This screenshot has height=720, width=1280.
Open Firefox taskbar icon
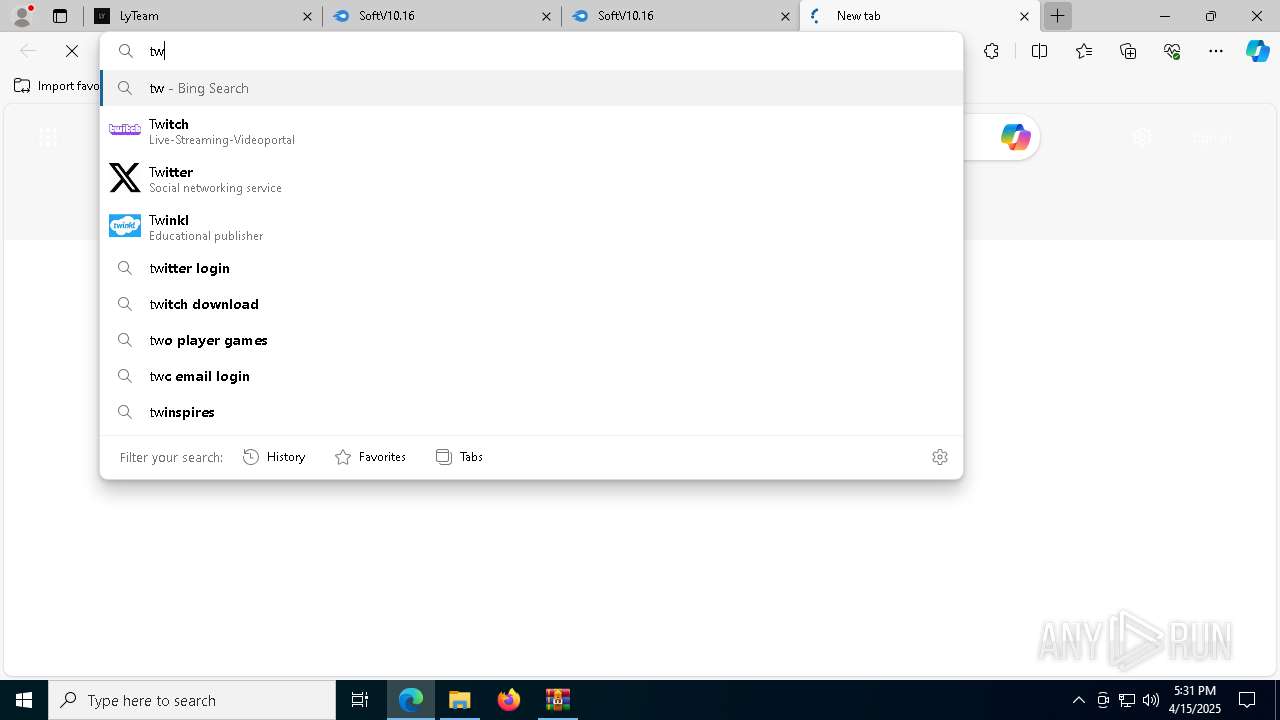tap(509, 700)
